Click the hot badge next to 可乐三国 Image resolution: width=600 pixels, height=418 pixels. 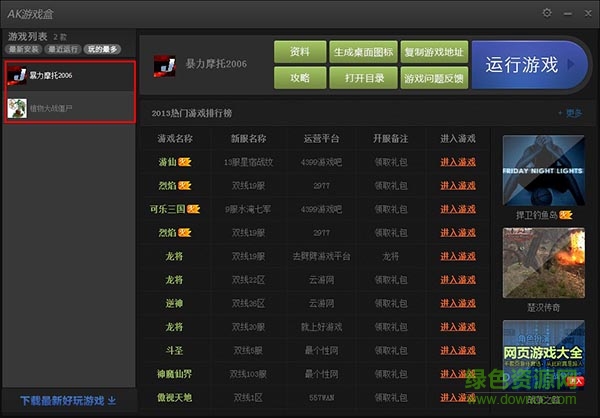coord(193,209)
